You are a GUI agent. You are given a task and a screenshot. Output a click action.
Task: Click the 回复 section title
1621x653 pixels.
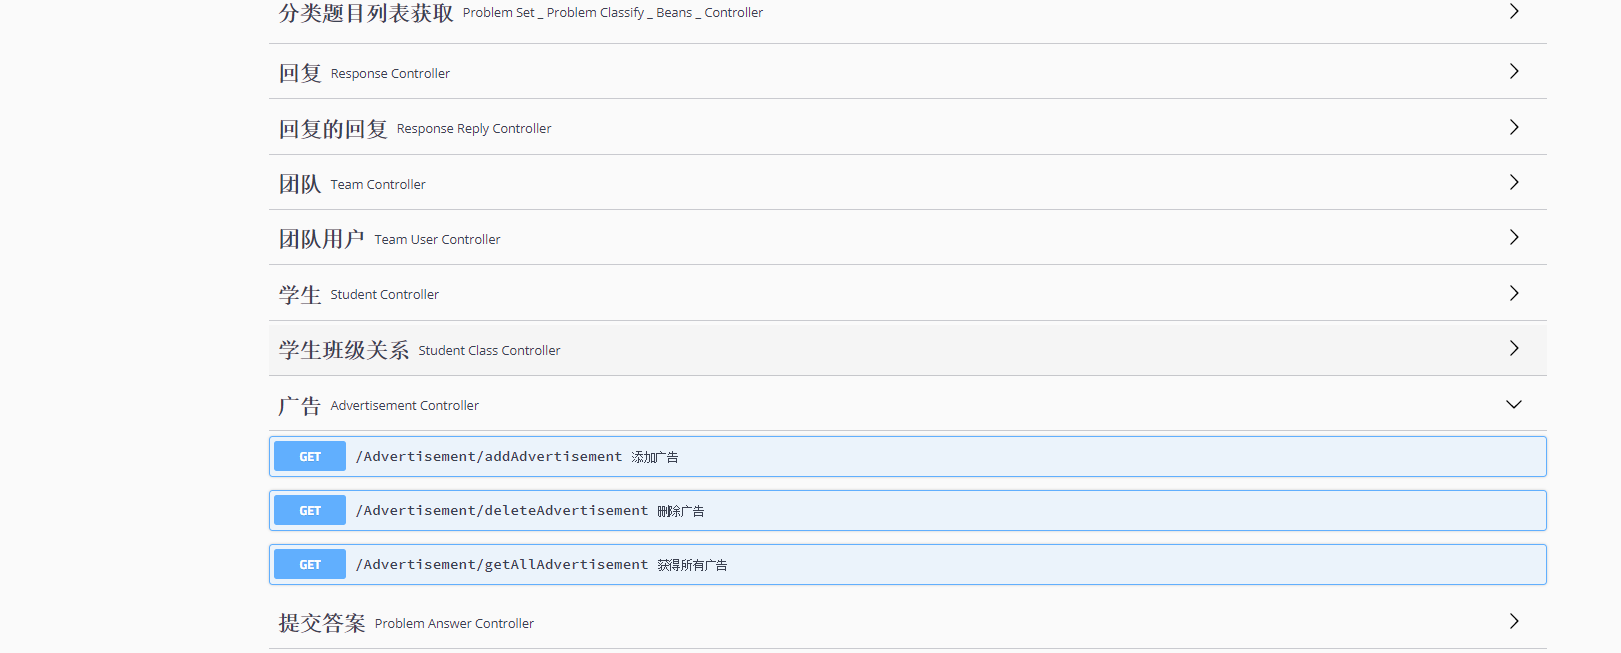(x=300, y=73)
